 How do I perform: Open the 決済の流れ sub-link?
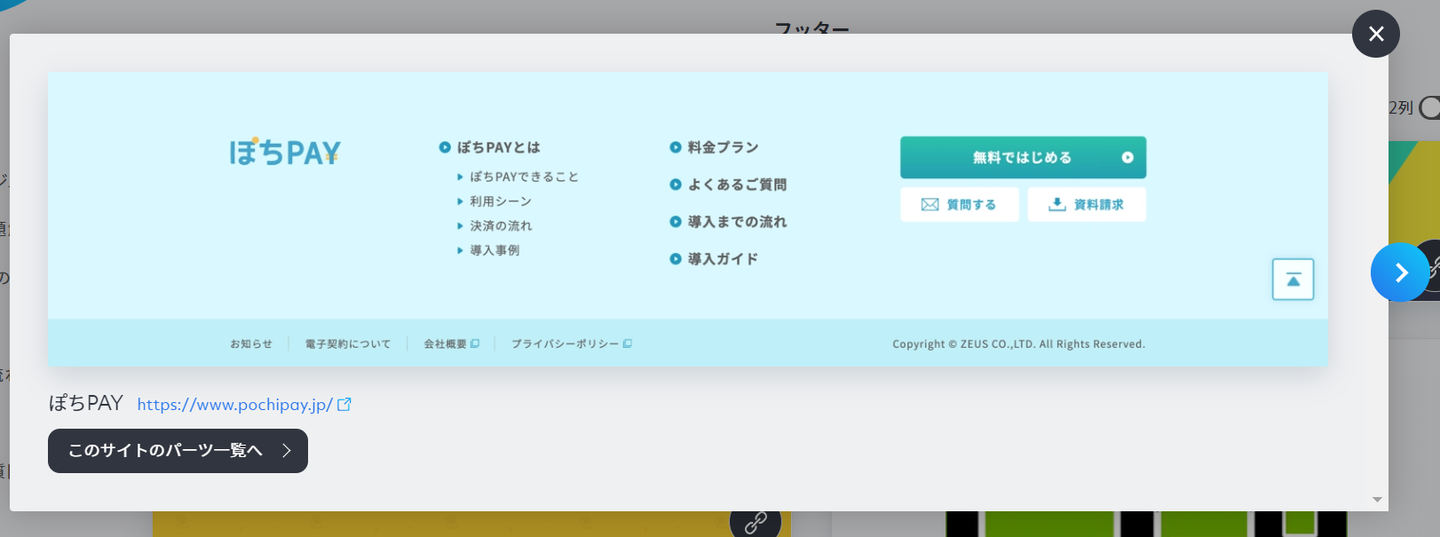click(494, 226)
